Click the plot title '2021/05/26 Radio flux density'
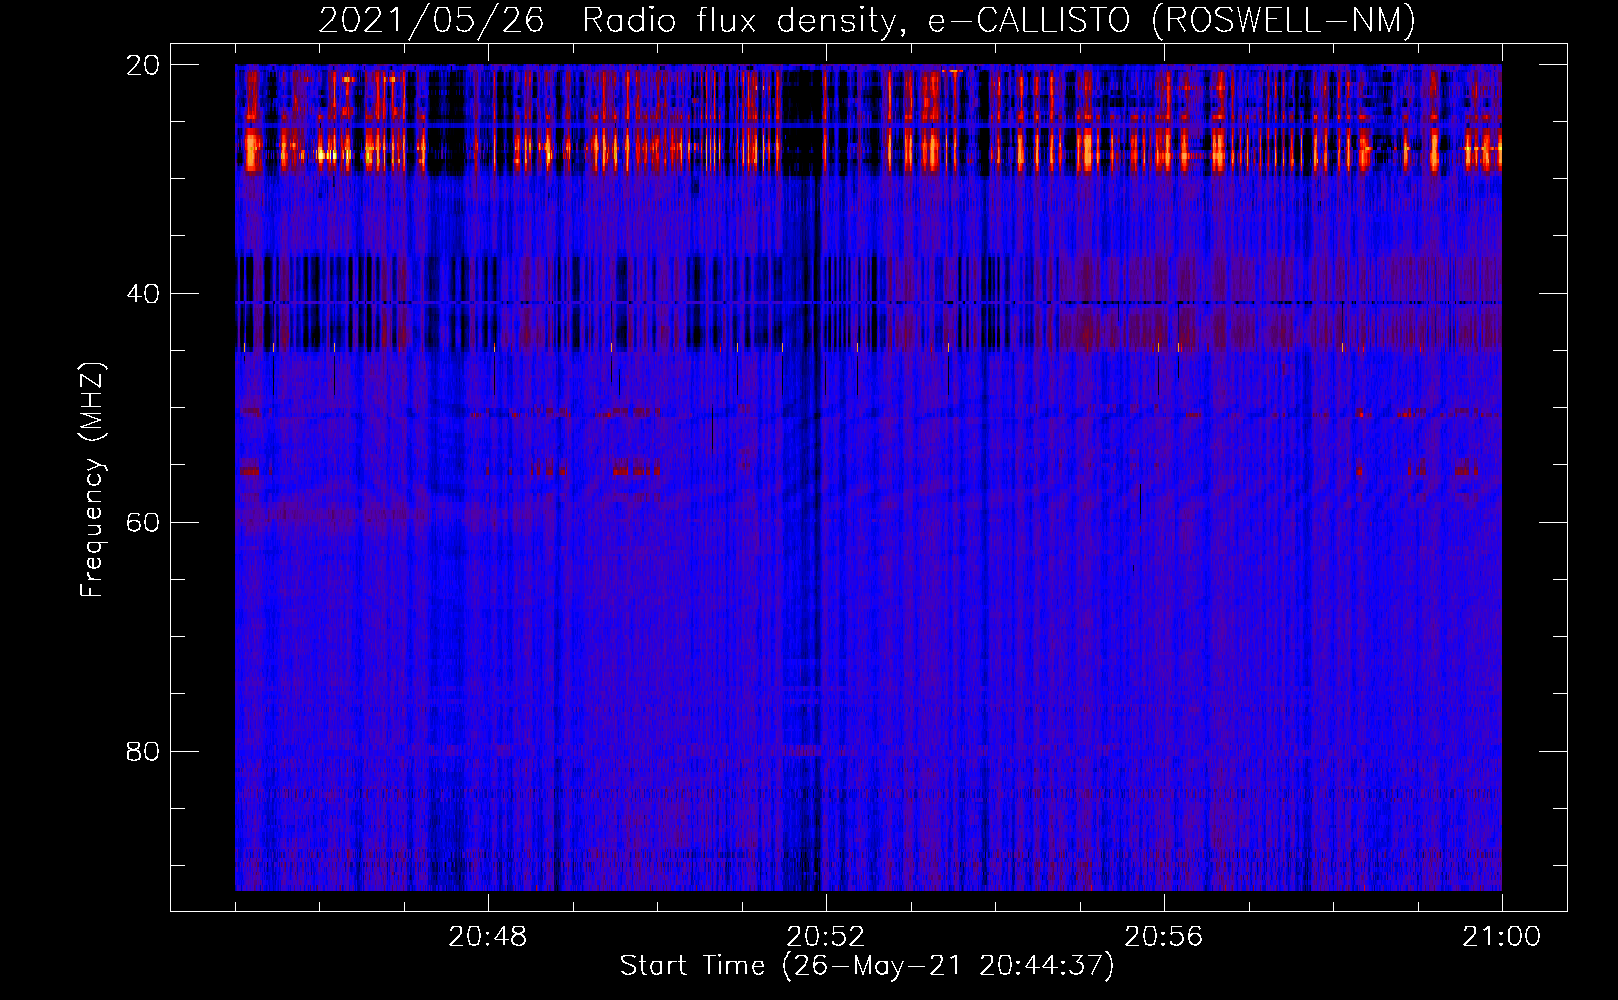 click(x=612, y=21)
